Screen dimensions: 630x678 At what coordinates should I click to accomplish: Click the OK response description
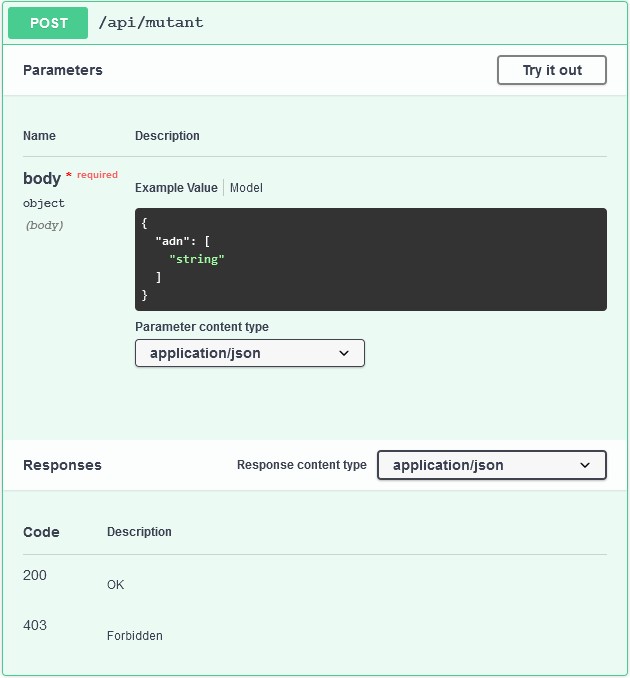(115, 585)
